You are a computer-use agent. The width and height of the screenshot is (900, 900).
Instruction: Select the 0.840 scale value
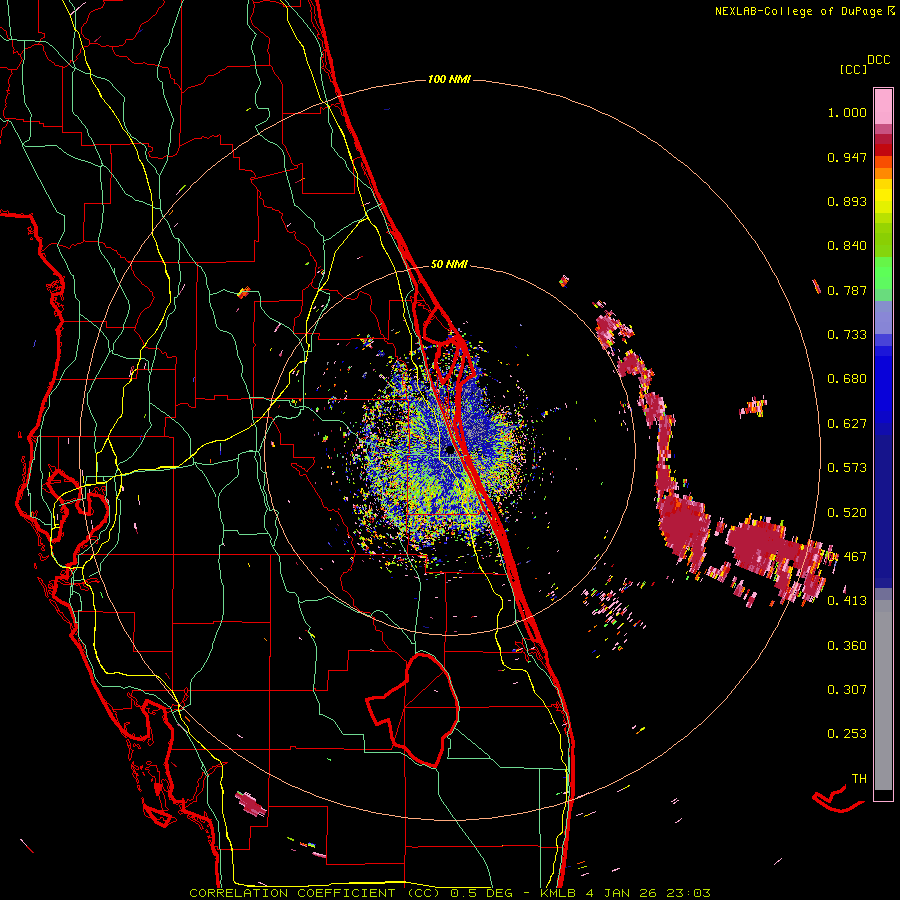click(x=847, y=246)
